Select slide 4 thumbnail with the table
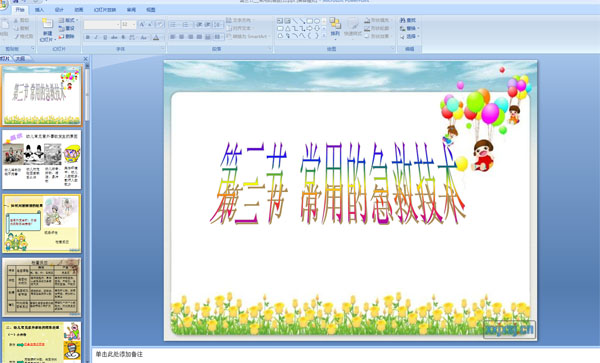Image resolution: width=600 pixels, height=363 pixels. click(42, 287)
